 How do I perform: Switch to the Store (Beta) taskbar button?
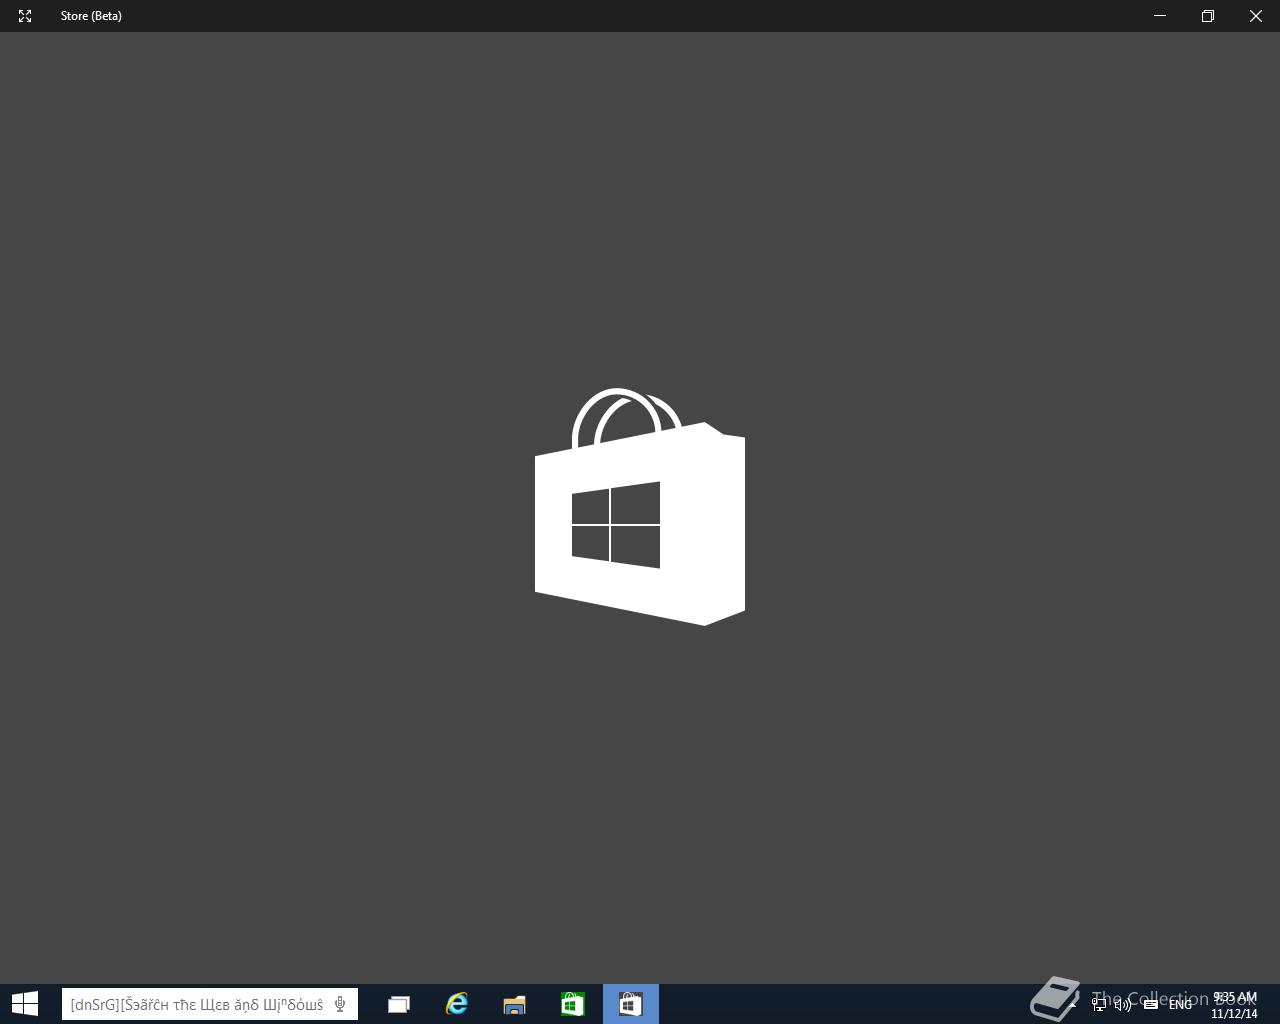[x=630, y=1004]
